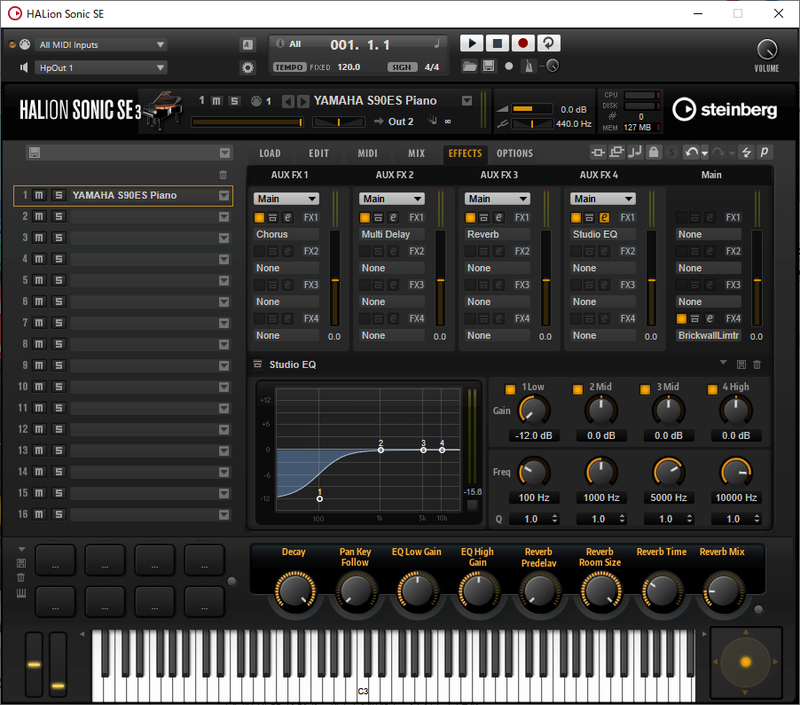
Task: Solo slot 1 YAMAHA S90ES Piano
Action: click(59, 195)
